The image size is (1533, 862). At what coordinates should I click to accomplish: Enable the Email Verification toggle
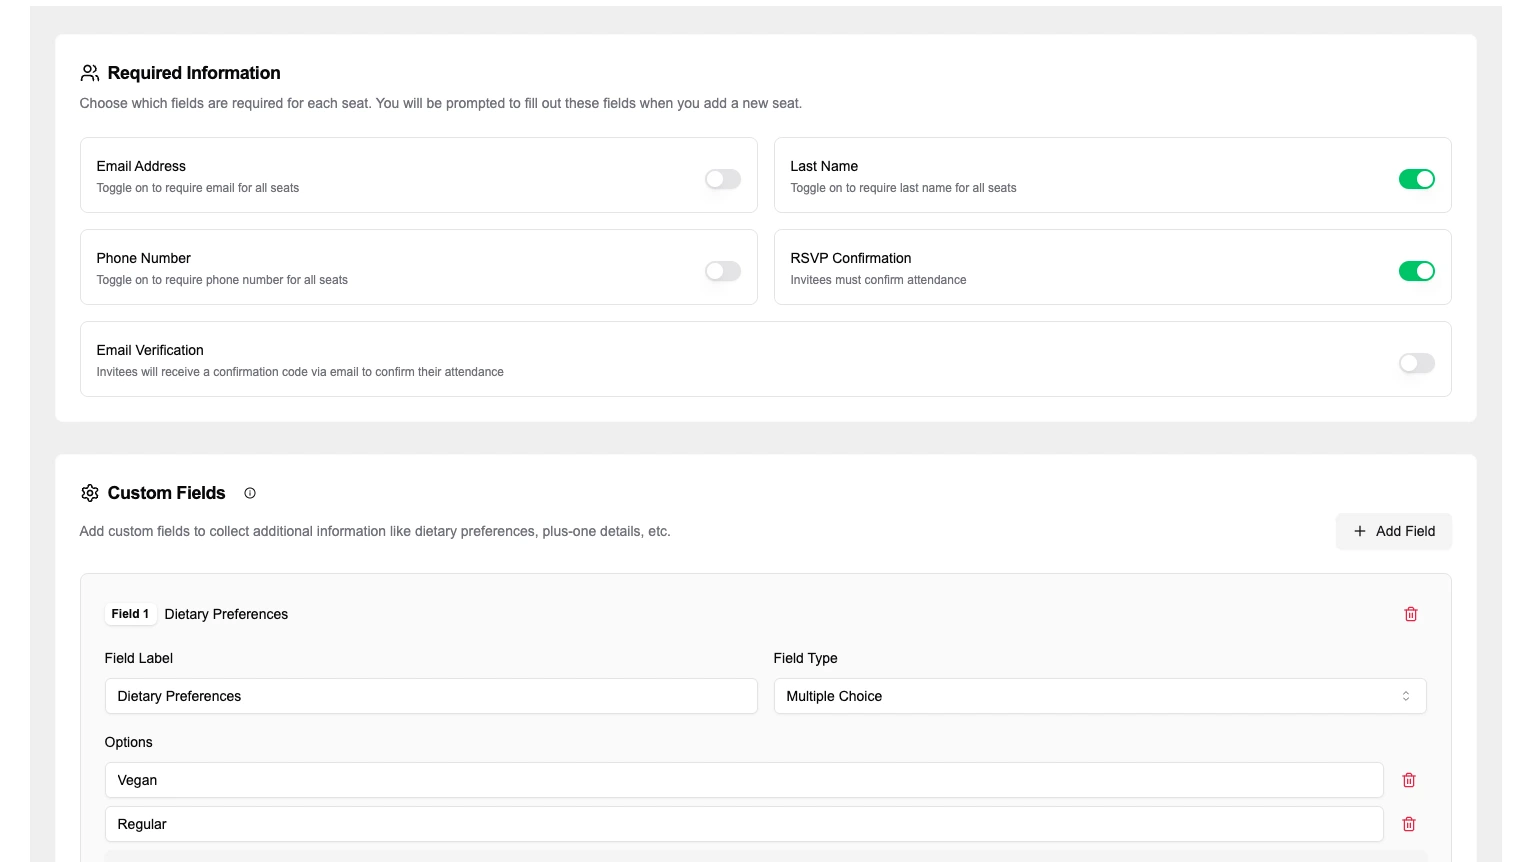point(1416,363)
